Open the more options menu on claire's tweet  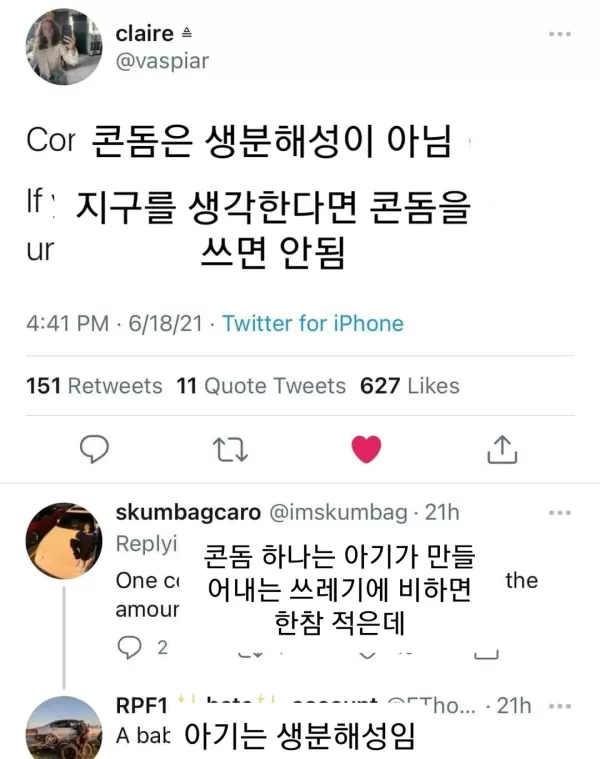559,34
